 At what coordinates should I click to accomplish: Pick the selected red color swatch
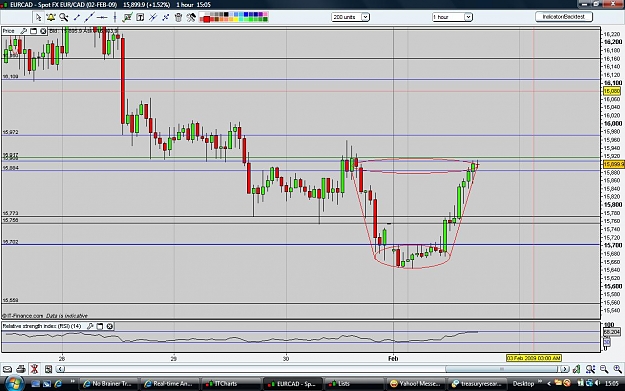point(206,19)
